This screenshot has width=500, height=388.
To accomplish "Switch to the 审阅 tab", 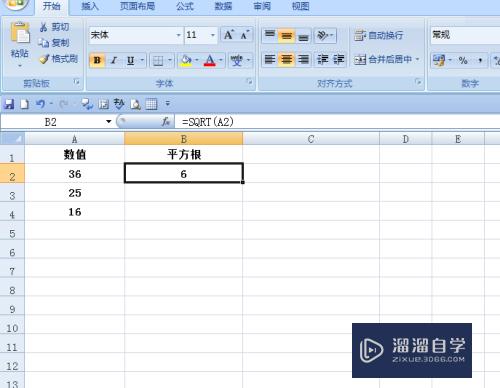I will (262, 6).
